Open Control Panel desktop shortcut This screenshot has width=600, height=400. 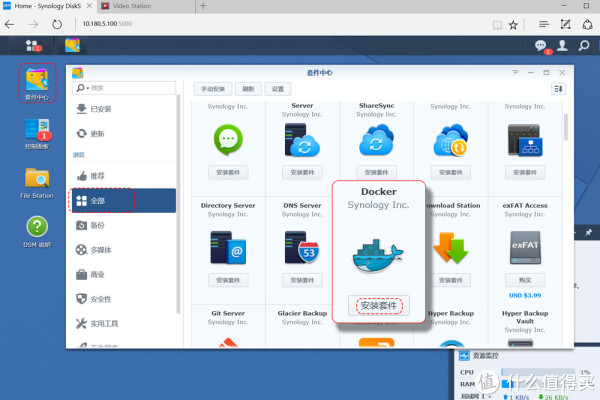point(37,134)
